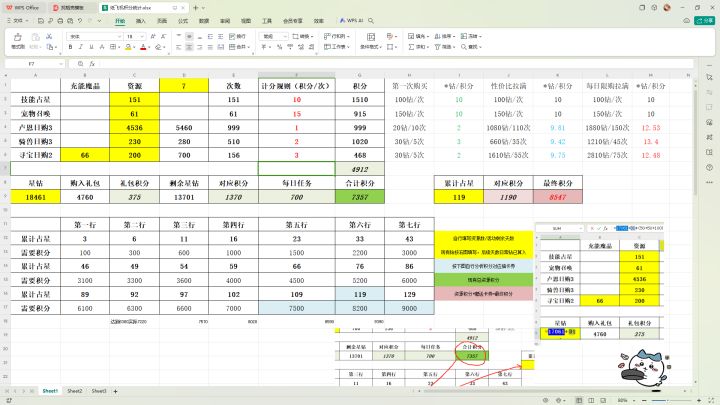
Task: Open the number format combo box
Action: pyautogui.click(x=273, y=36)
